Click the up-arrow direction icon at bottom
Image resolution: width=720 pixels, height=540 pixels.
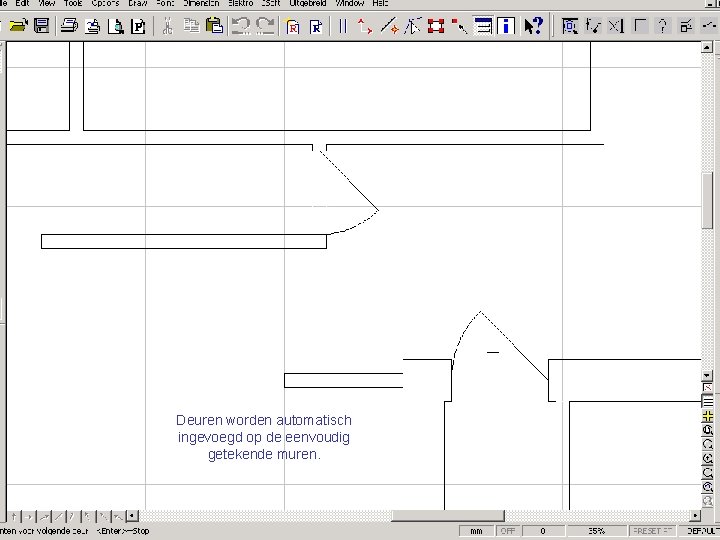[x=14, y=517]
